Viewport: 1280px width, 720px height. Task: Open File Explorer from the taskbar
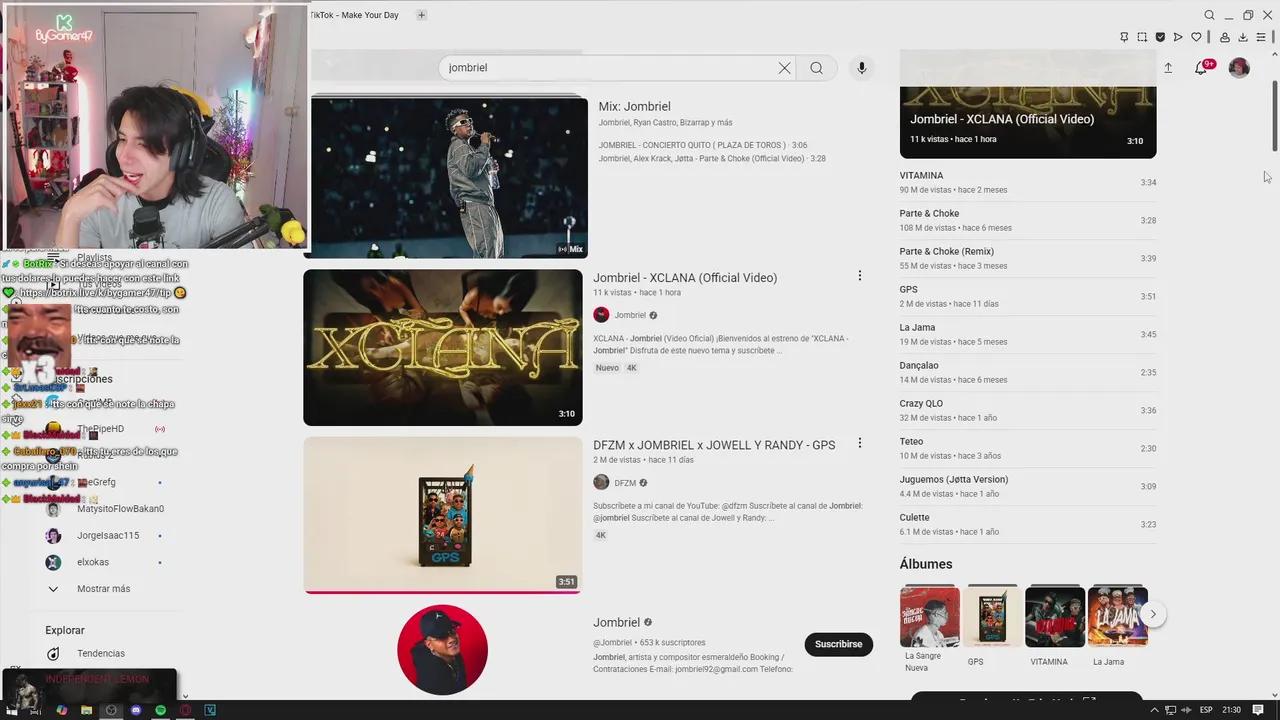86,710
